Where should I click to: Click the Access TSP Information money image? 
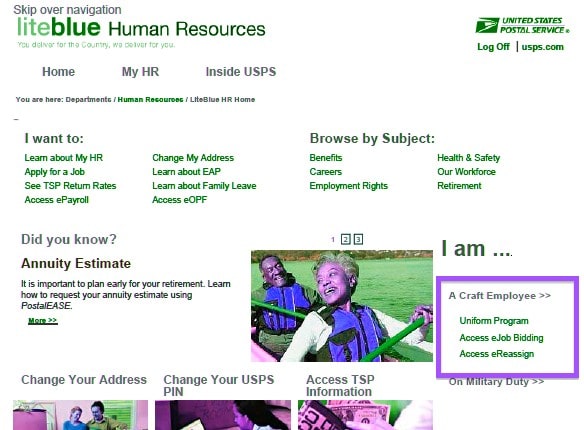coord(365,415)
